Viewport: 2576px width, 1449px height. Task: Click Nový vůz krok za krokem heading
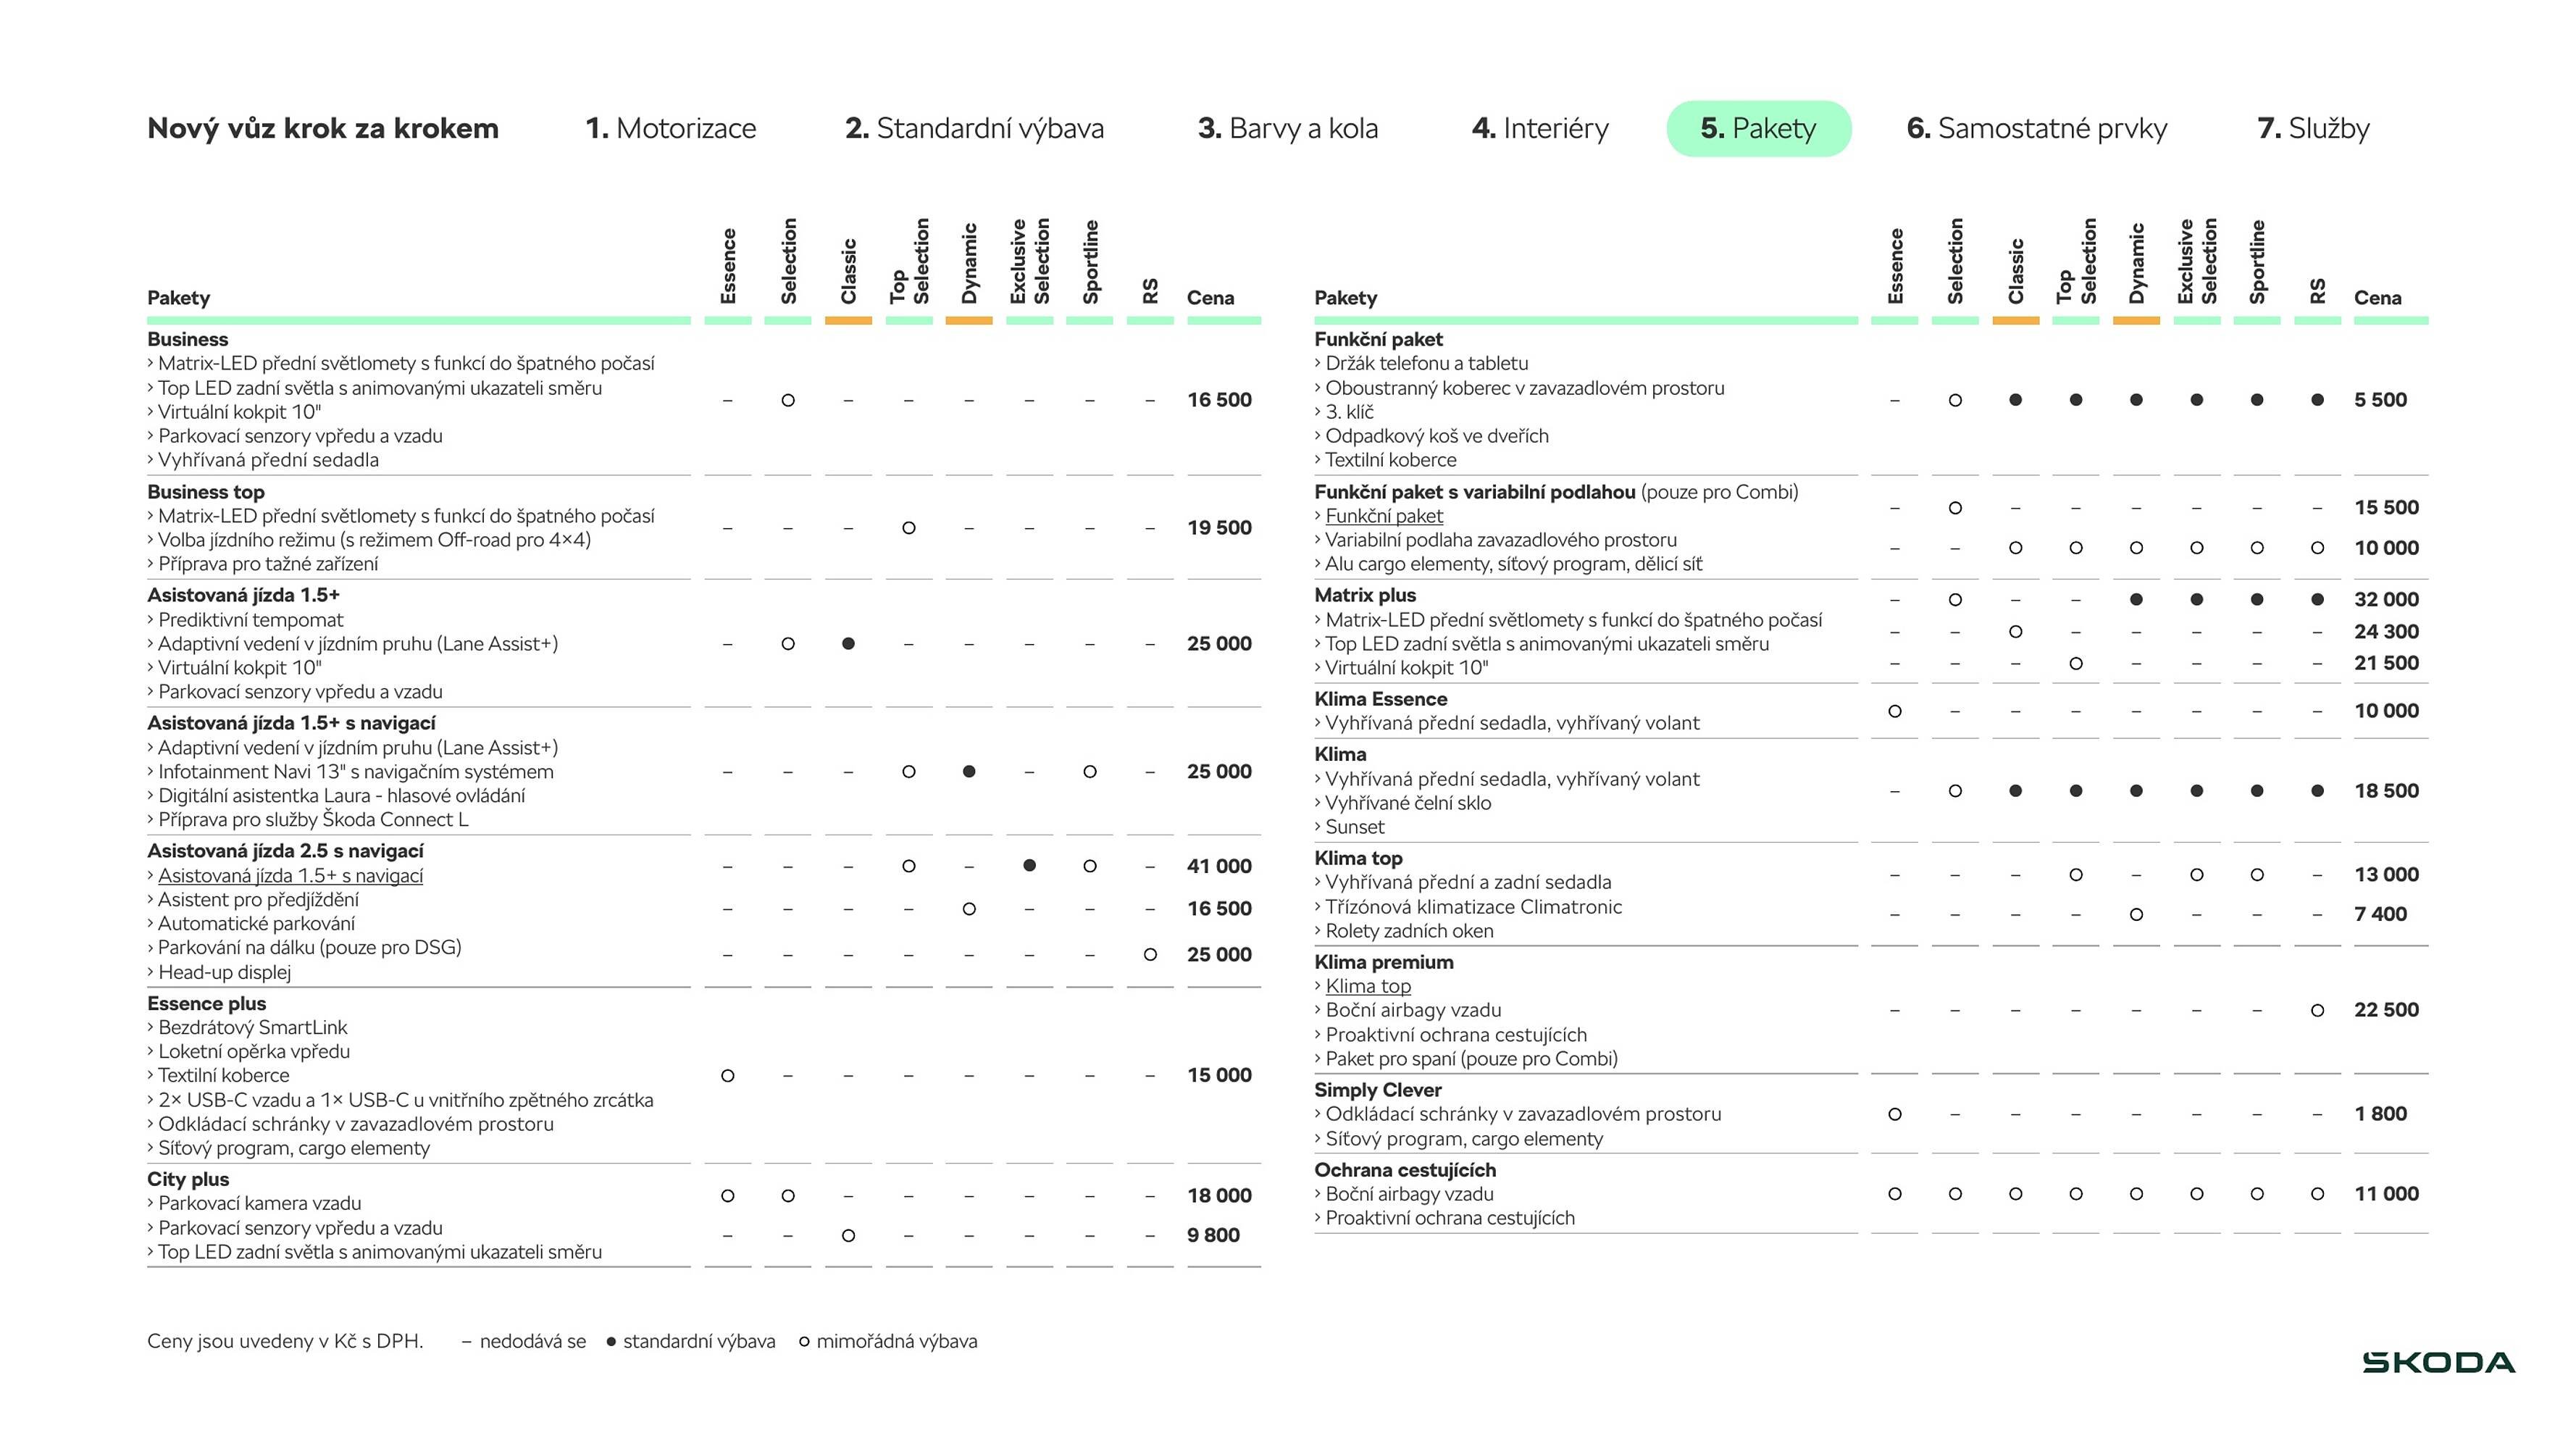322,128
